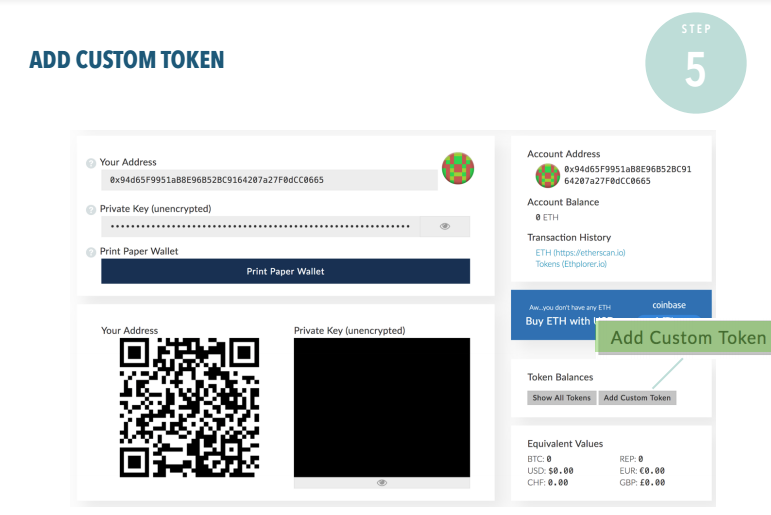The height and width of the screenshot is (515, 771).
Task: Select the account address text 0x94d65F9951aB8E96B52BC91…
Action: click(628, 175)
